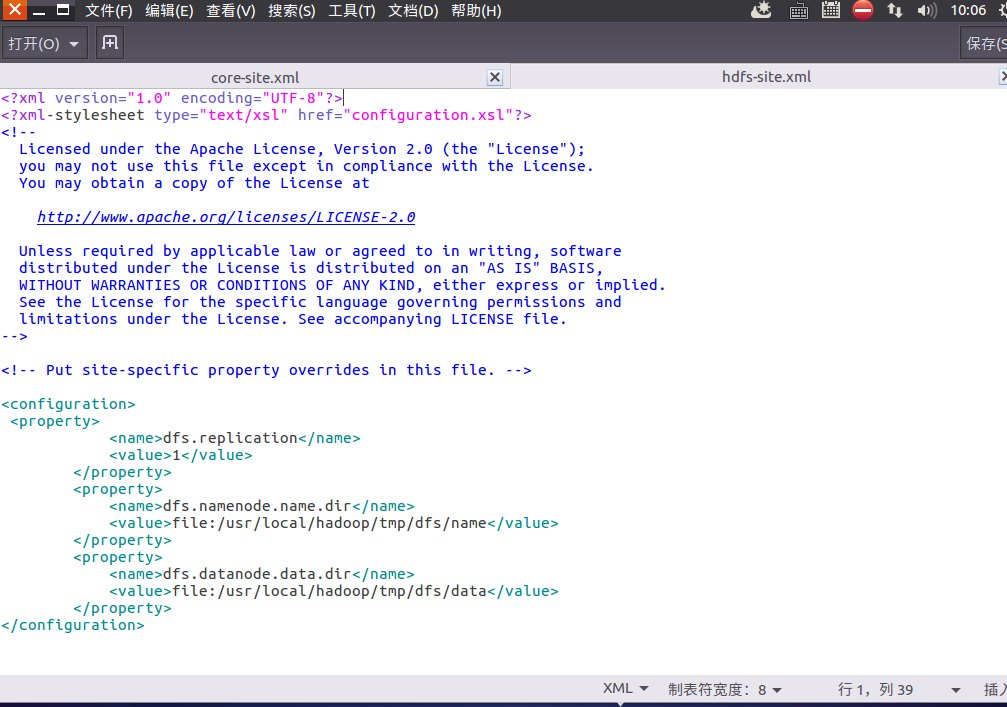Image resolution: width=1007 pixels, height=707 pixels.
Task: Click the opening <configuration> tag
Action: 68,405
